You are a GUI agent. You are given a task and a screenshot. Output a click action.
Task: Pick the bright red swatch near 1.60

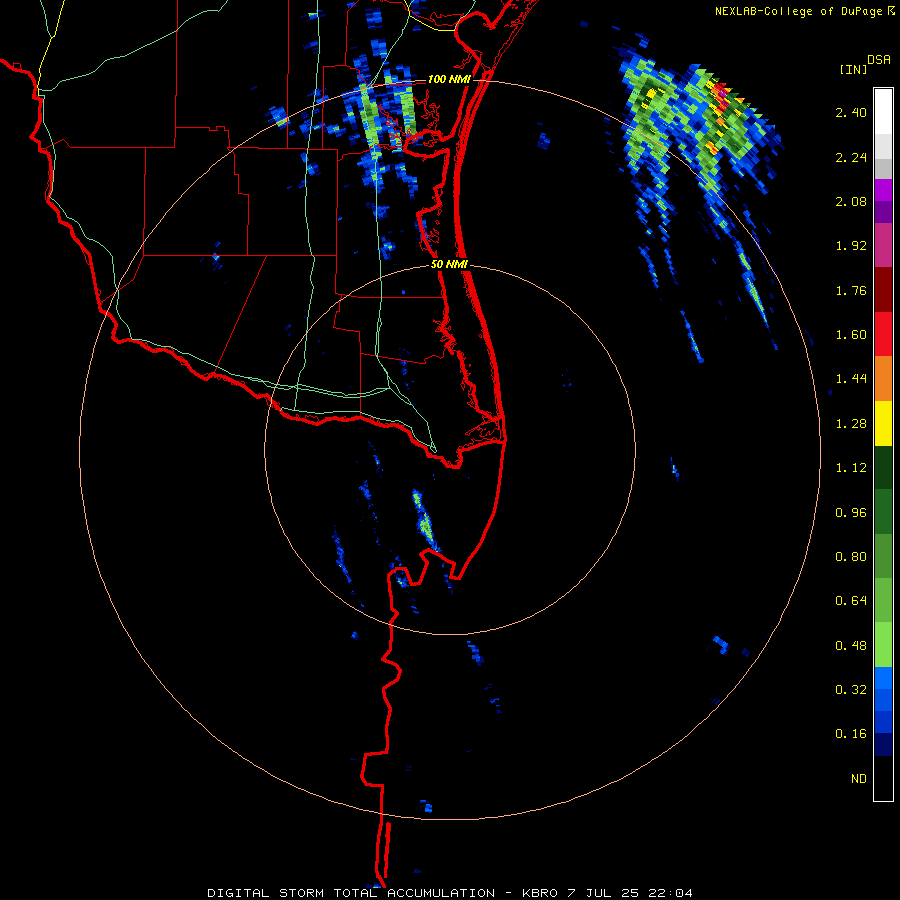pos(883,334)
